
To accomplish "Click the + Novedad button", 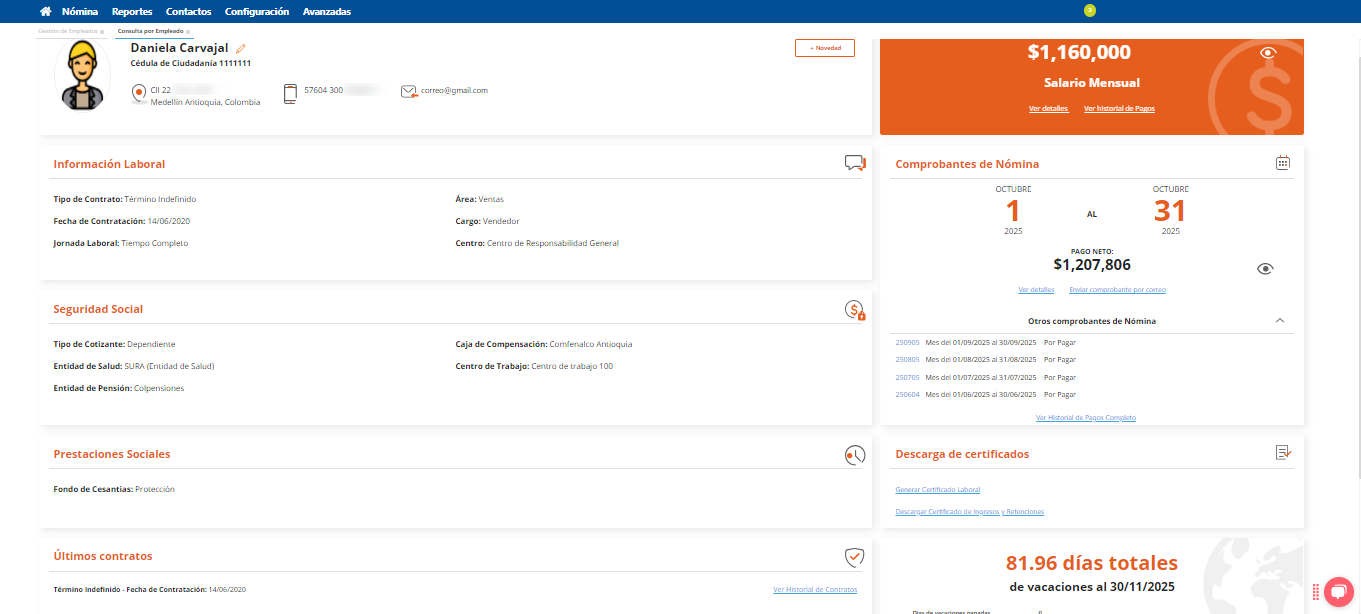I will tap(825, 48).
